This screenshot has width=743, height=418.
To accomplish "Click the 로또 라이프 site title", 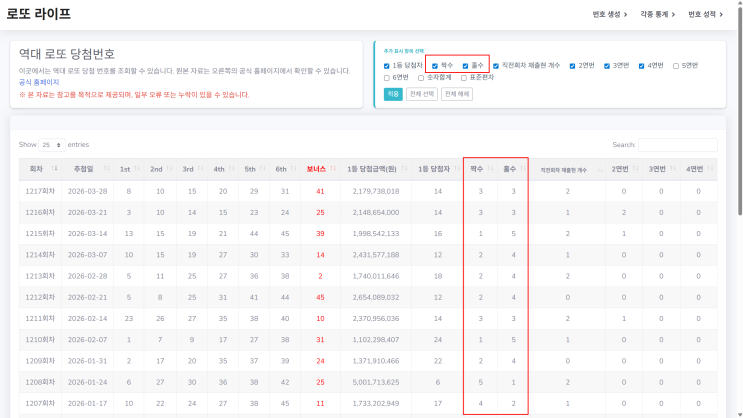I will [38, 14].
